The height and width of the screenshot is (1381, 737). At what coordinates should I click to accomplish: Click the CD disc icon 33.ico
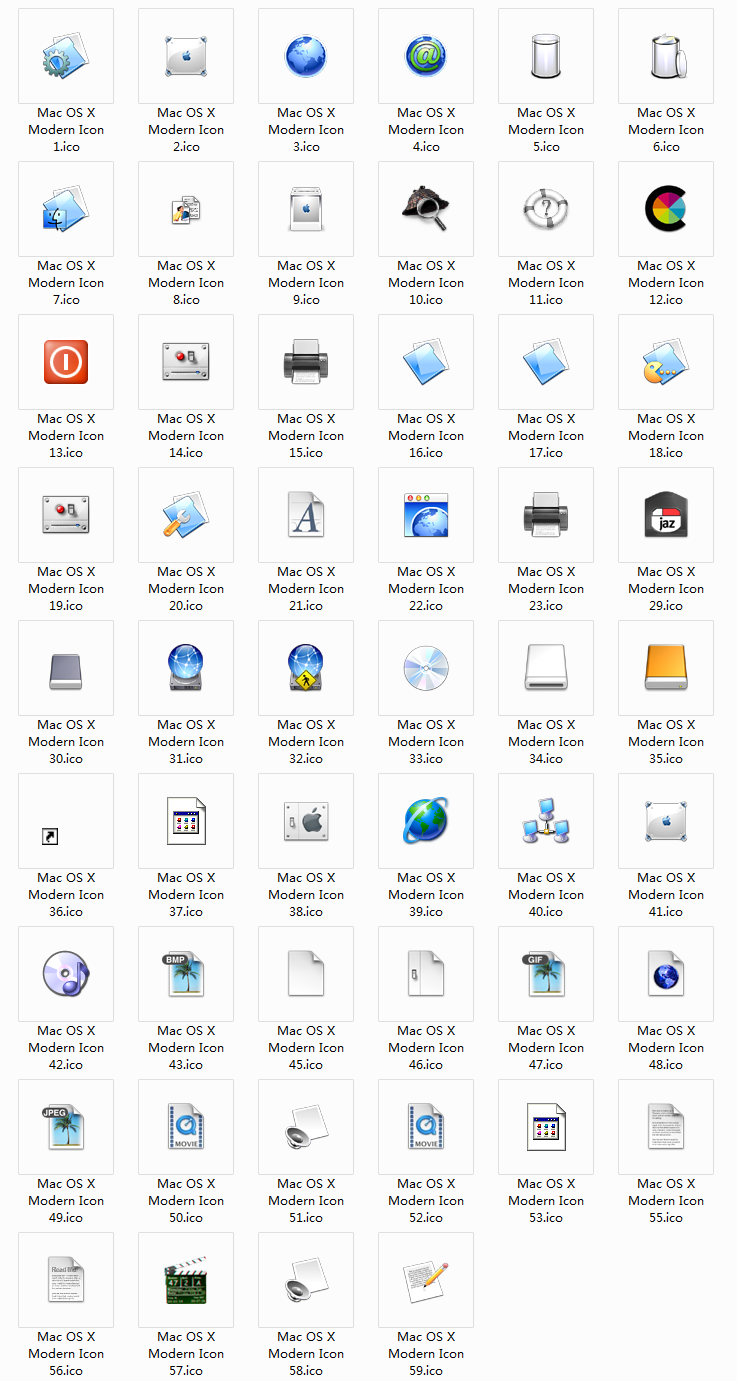426,668
